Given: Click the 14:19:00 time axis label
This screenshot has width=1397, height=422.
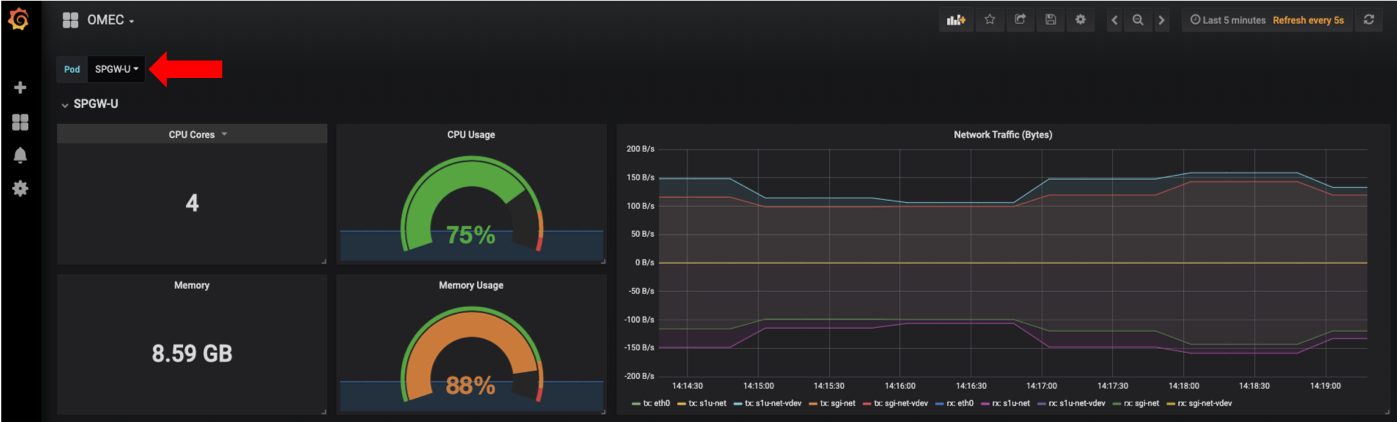Looking at the screenshot, I should point(1325,385).
